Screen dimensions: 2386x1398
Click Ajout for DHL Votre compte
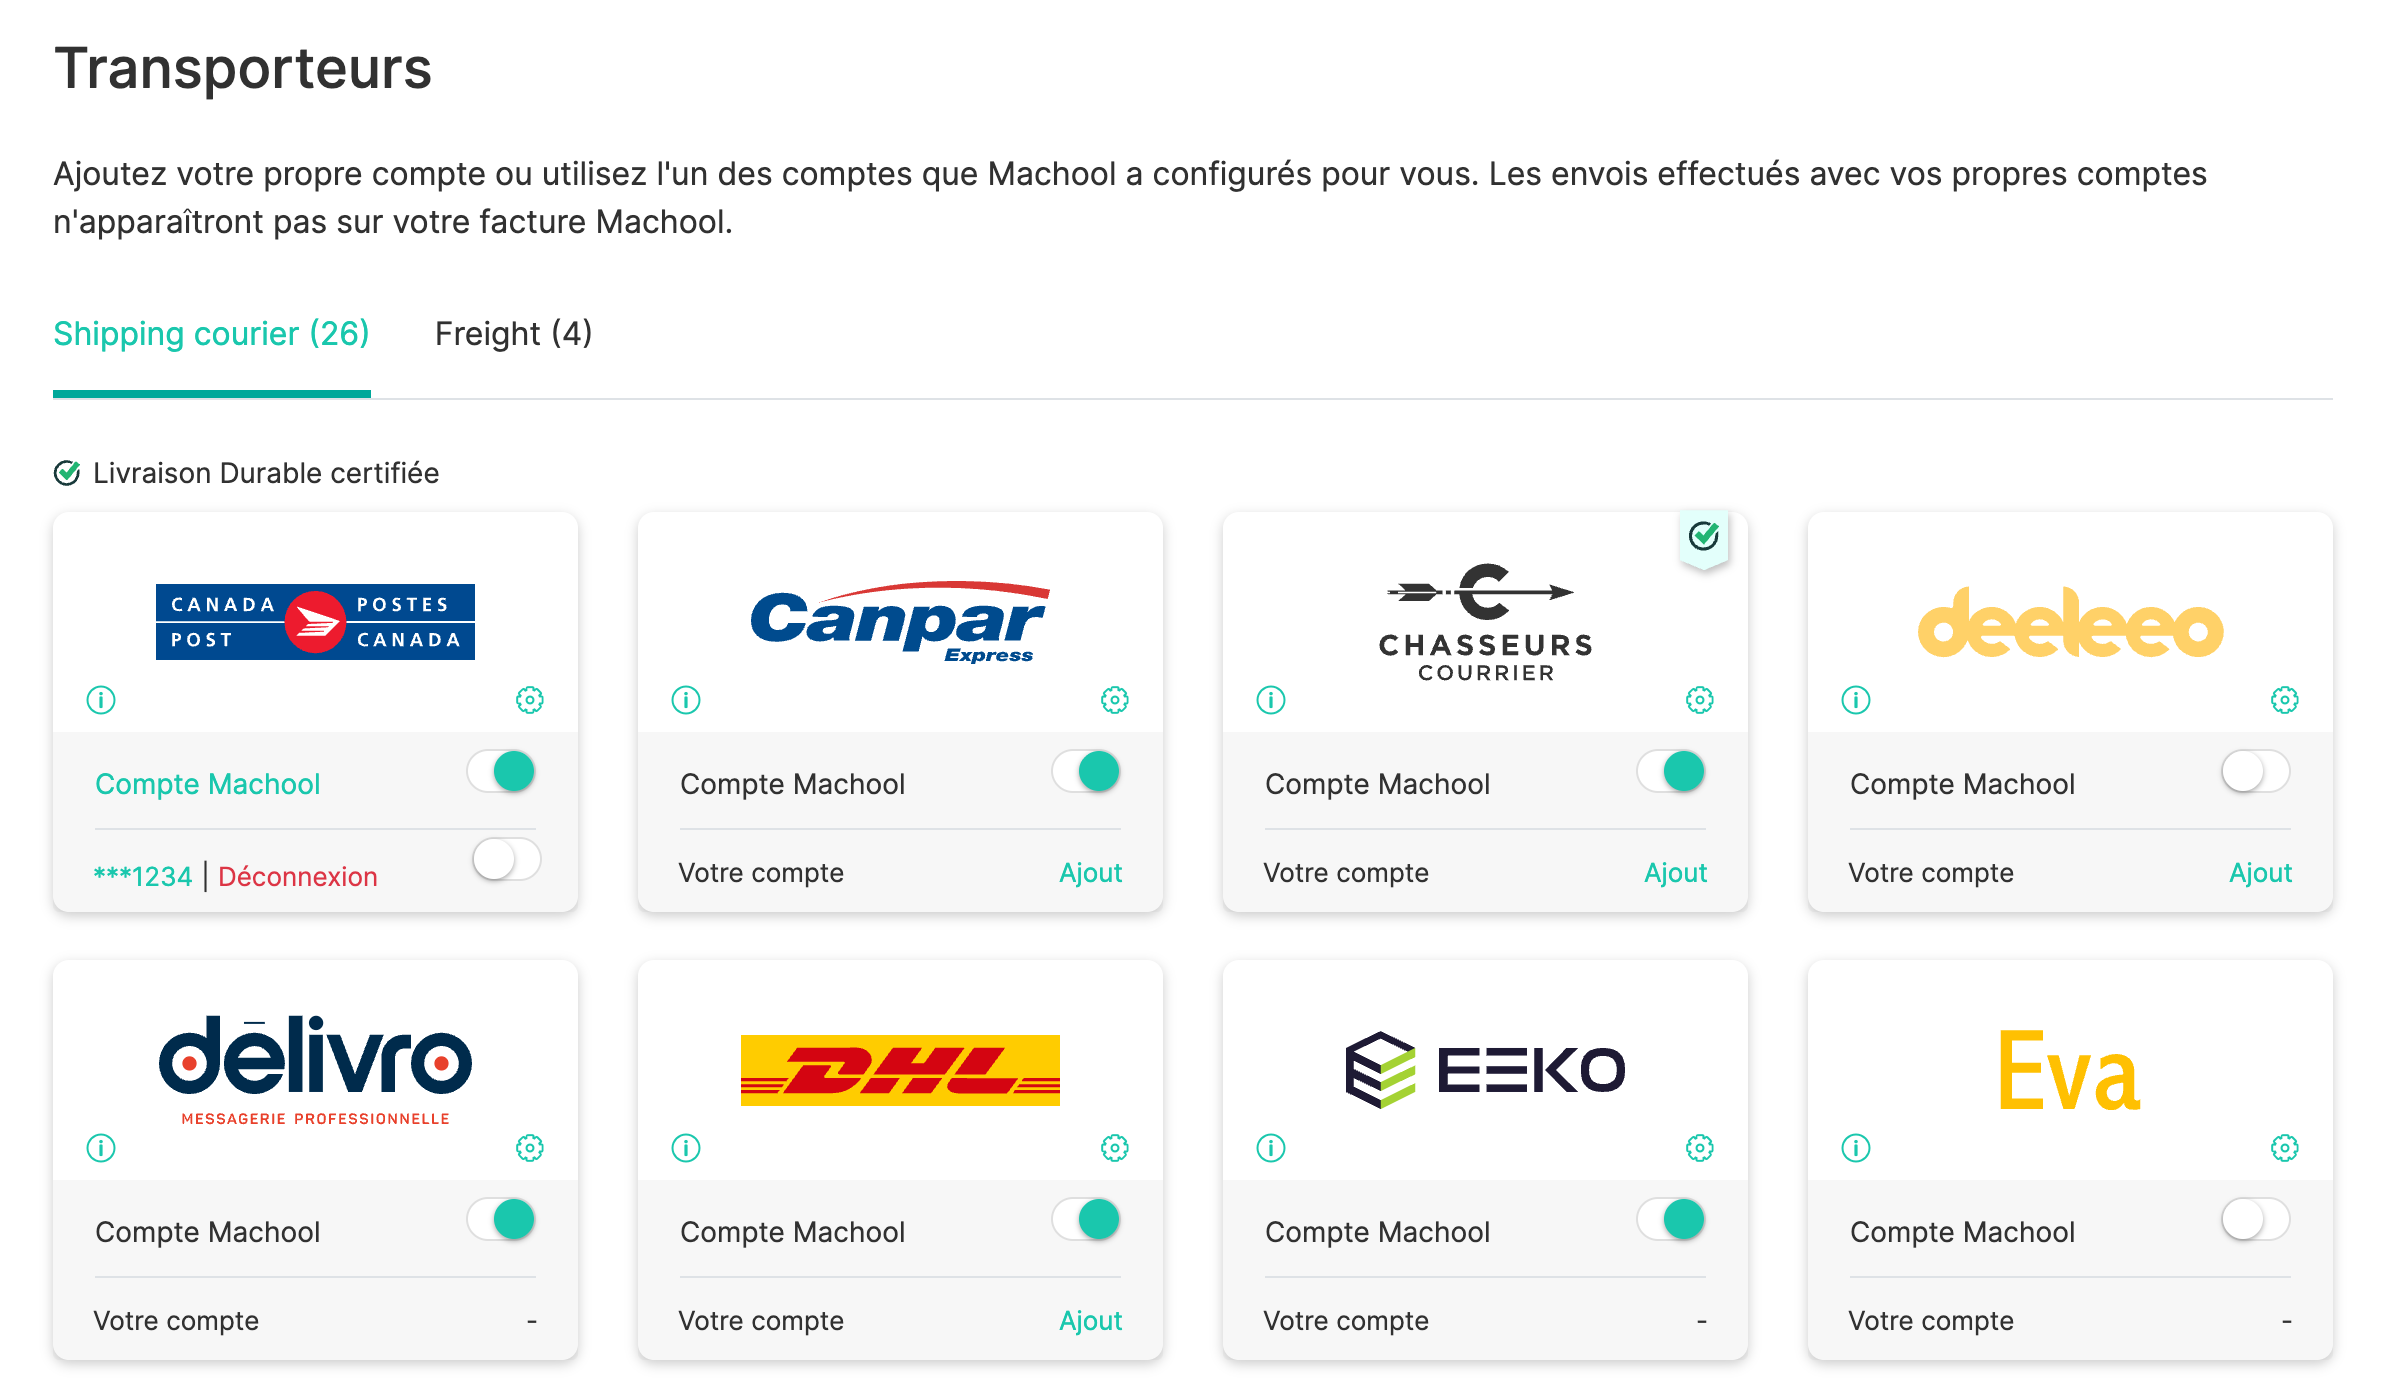tap(1090, 1321)
